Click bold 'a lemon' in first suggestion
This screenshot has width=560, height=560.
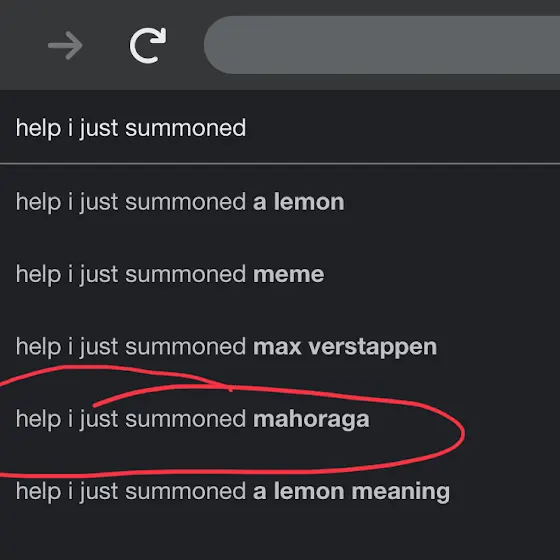point(299,202)
